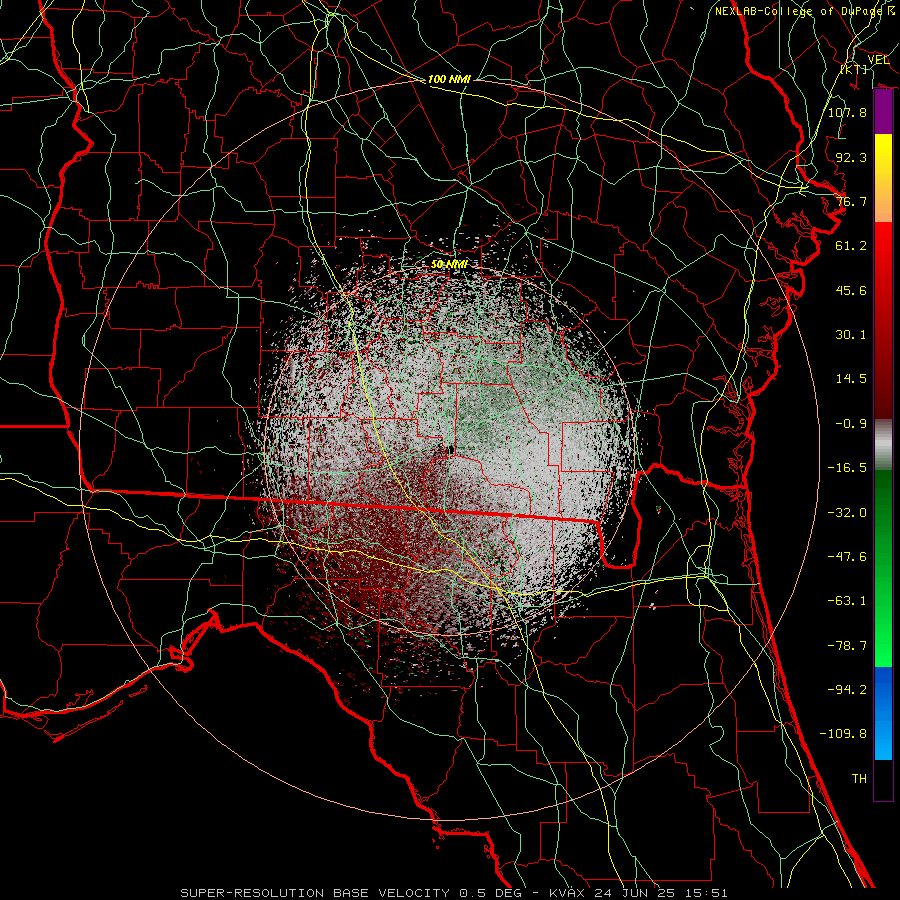Click the [KT] units label

pos(854,69)
